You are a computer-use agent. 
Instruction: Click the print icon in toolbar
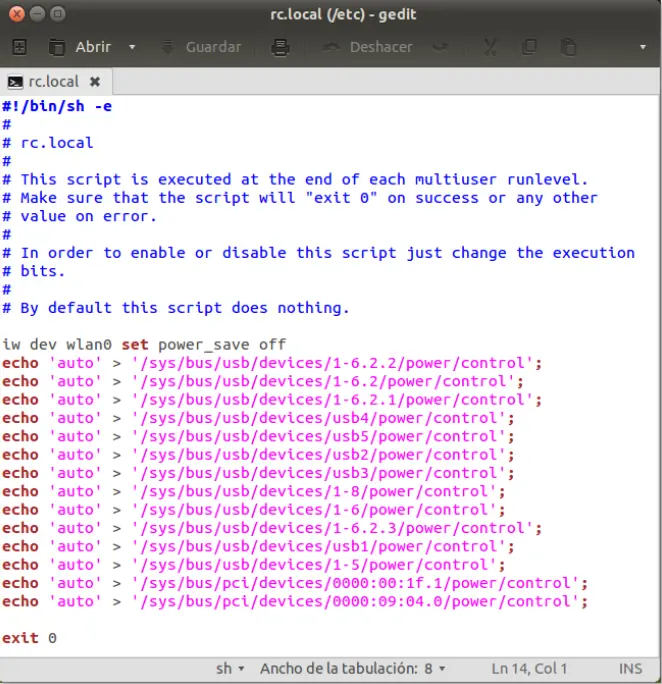(x=280, y=47)
